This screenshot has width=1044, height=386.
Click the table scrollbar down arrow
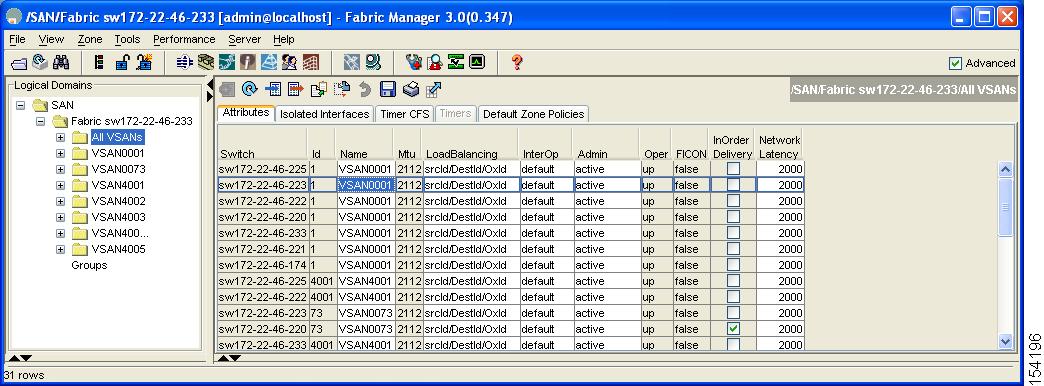tap(1005, 342)
